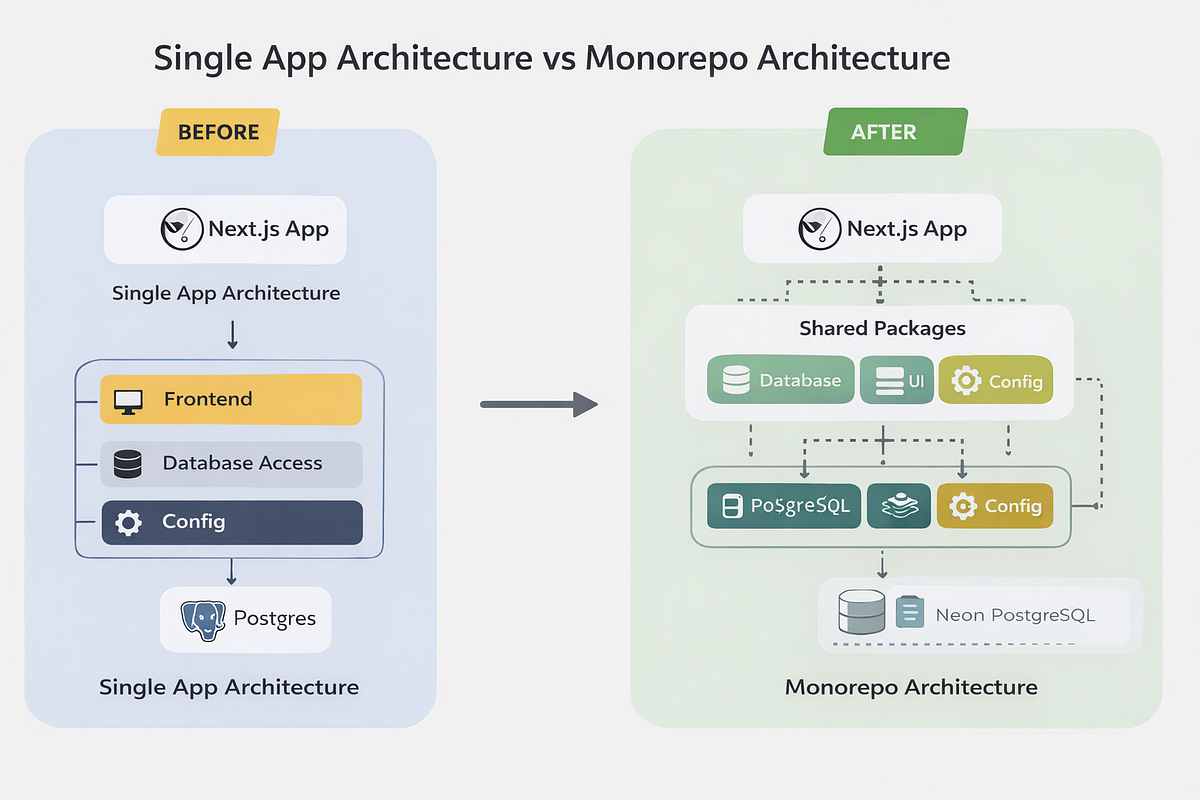Screen dimensions: 1200x800
Task: Click the stacked-bars icon in the UI chip
Action: 888,381
